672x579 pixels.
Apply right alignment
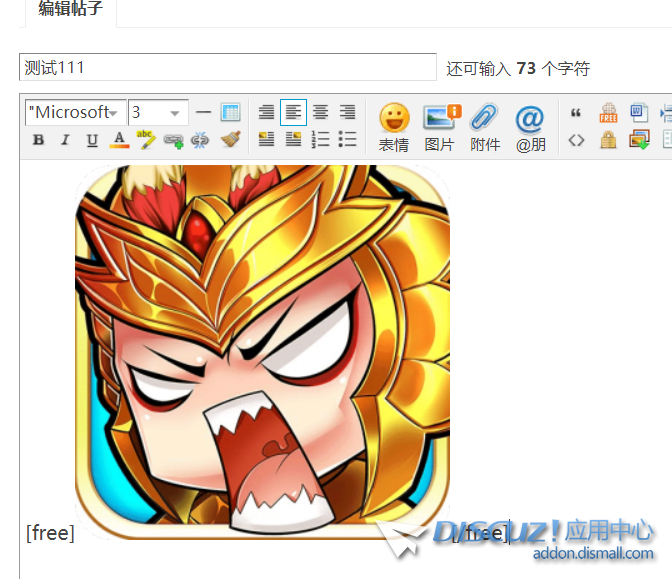pos(348,112)
